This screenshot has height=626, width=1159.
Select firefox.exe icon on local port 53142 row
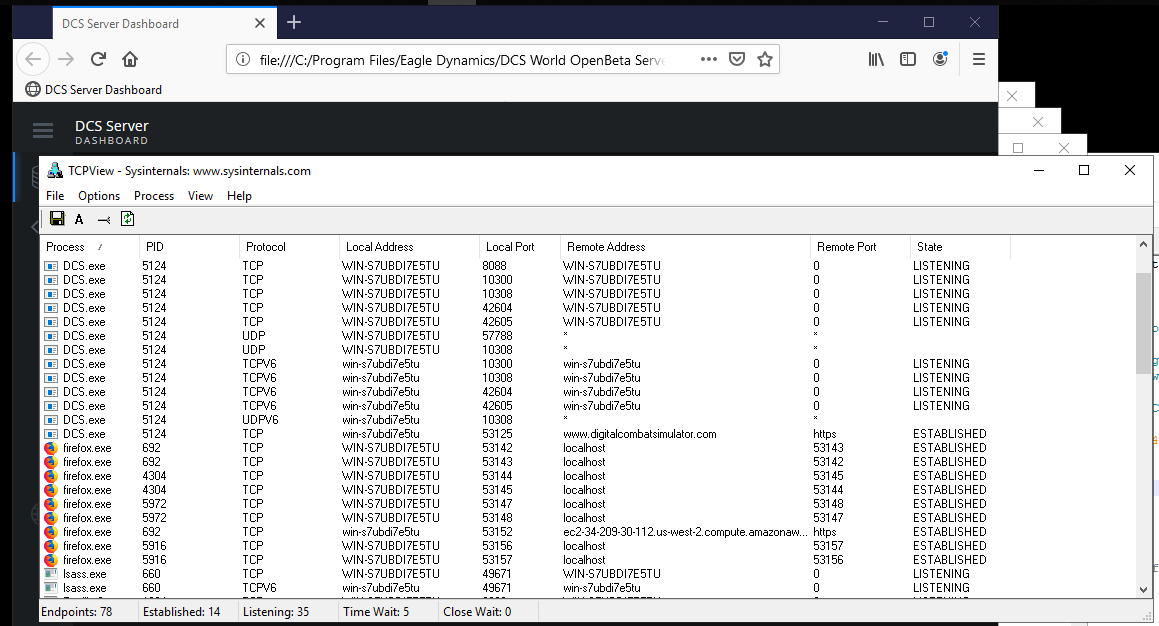tap(51, 448)
